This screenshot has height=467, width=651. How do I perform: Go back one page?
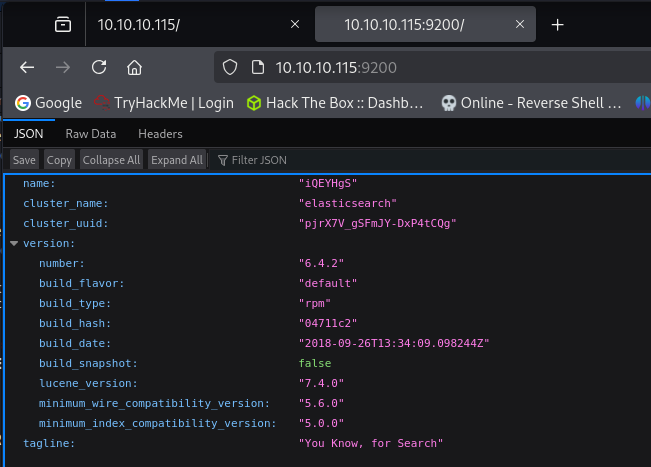click(x=27, y=67)
